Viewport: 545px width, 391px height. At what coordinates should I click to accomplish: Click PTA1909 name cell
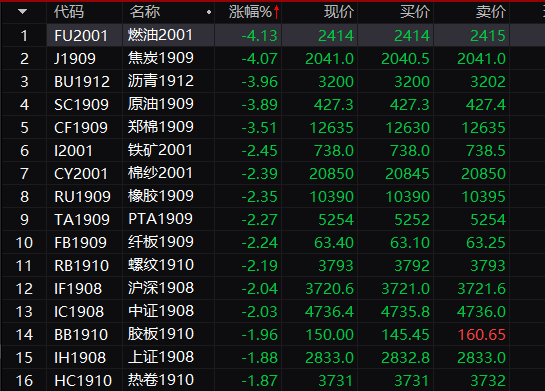pyautogui.click(x=160, y=219)
